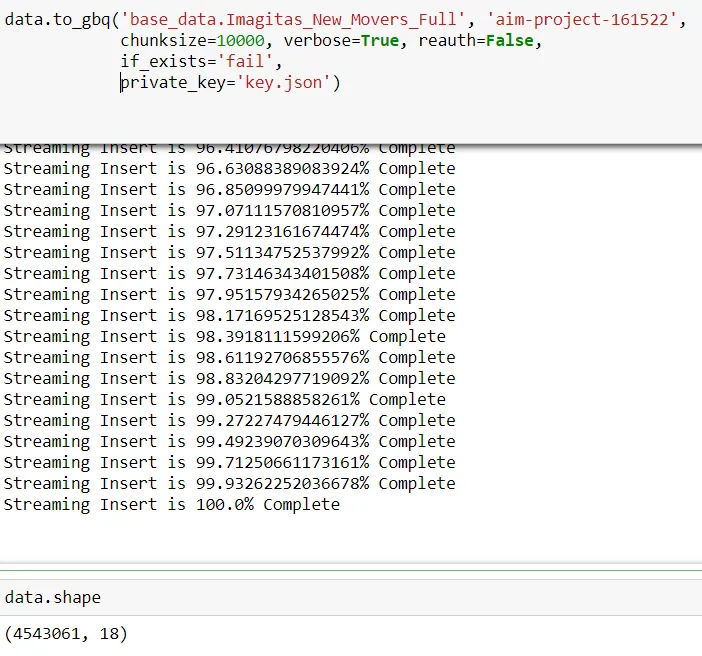Click the 99.2722747944612% Complete output line
This screenshot has height=656, width=702.
pyautogui.click(x=230, y=420)
